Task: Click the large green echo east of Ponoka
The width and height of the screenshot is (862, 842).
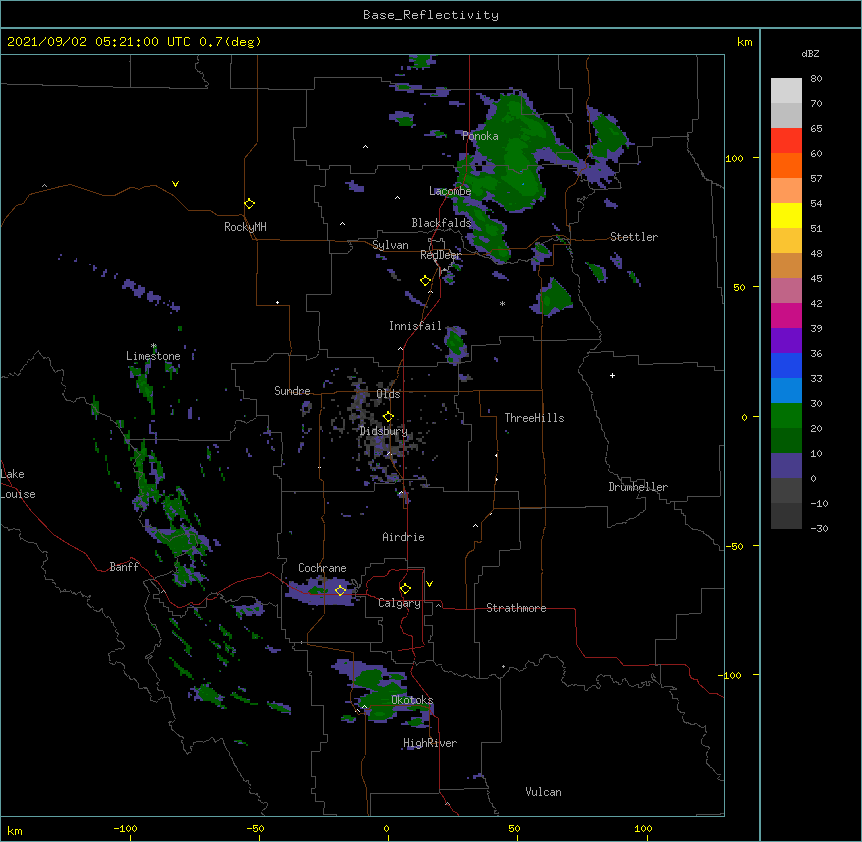Action: pos(517,154)
